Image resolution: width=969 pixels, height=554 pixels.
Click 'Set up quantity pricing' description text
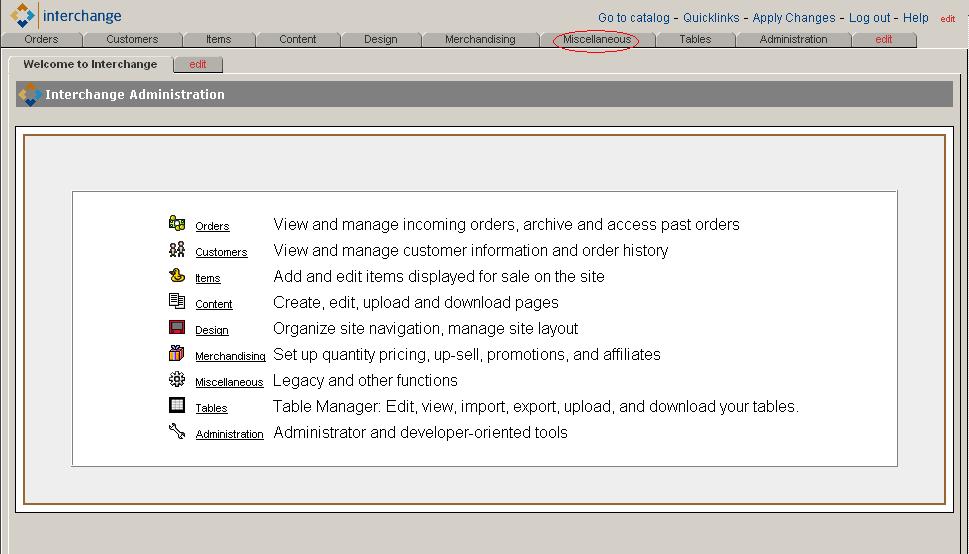[467, 354]
